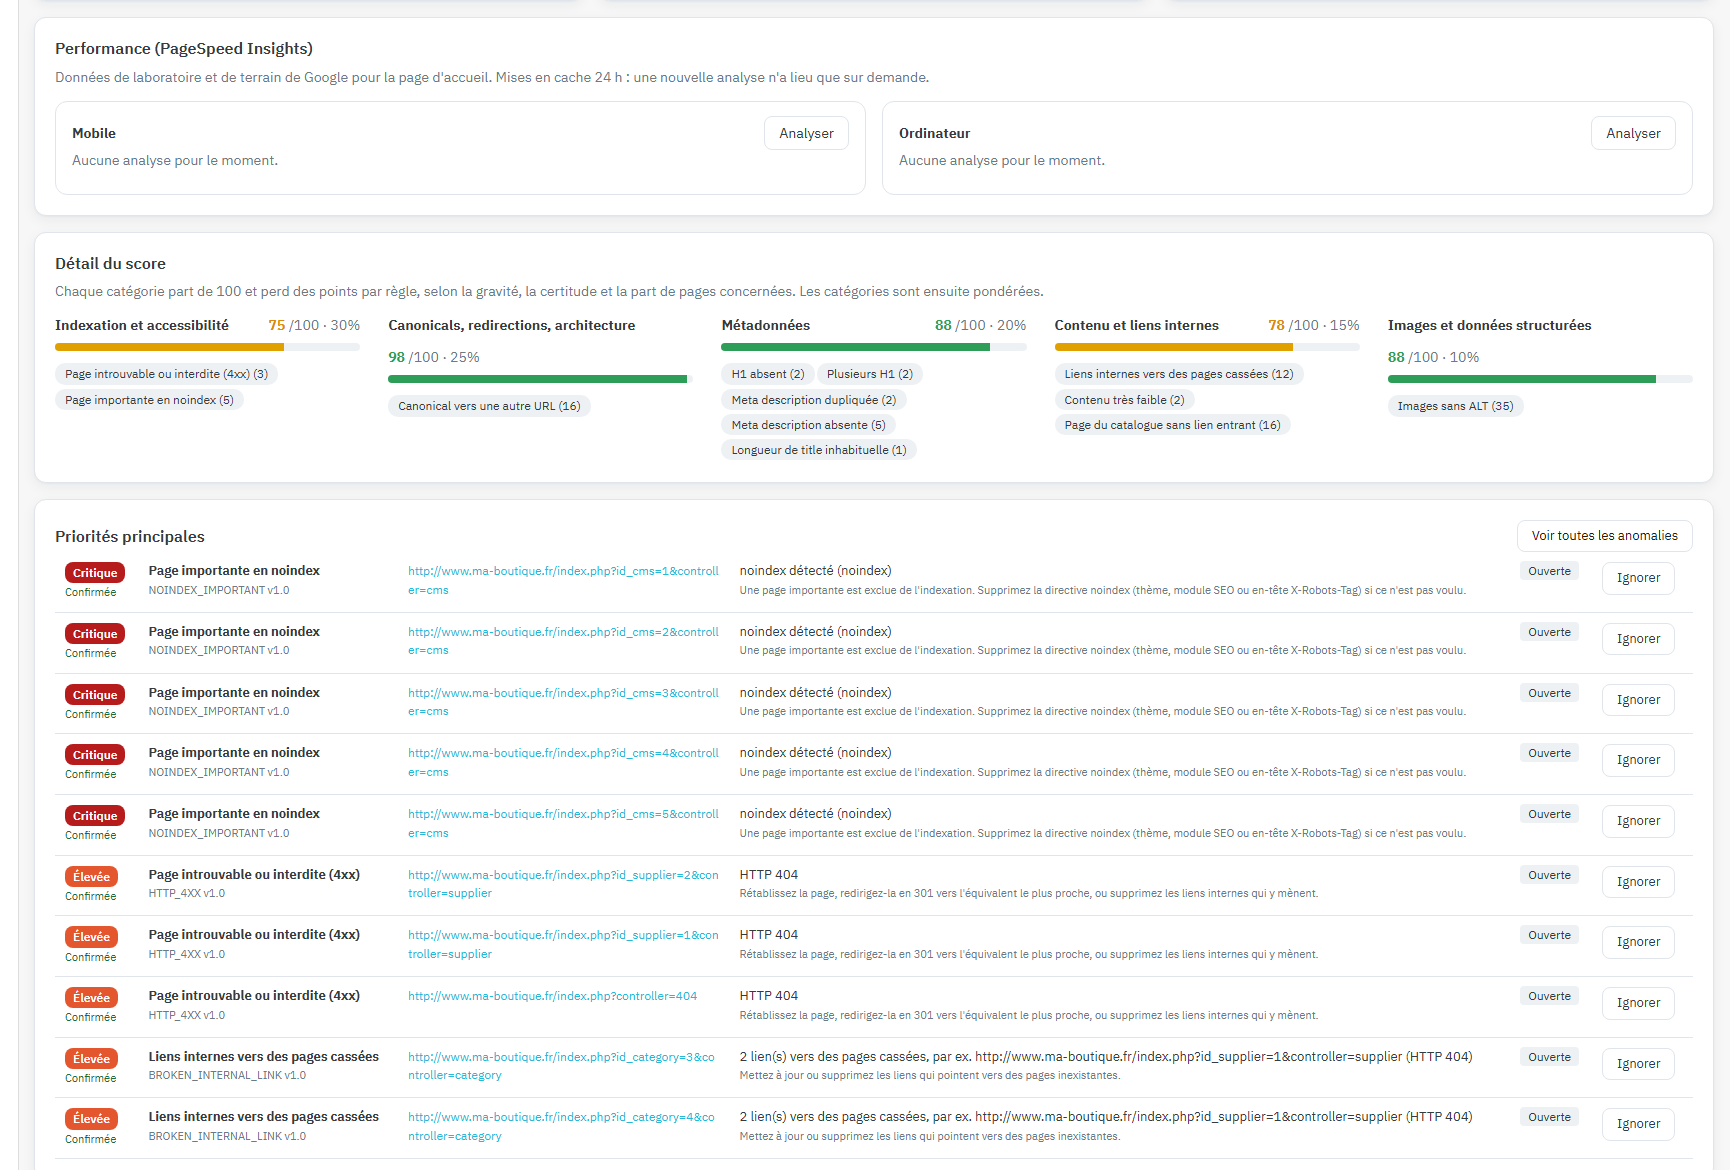
Task: Open the id_cms=3 controller=cms URL link
Action: point(563,702)
